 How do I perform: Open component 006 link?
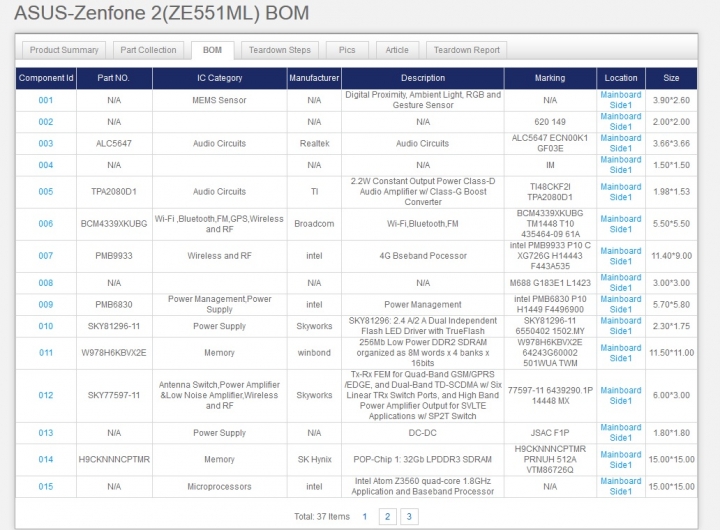point(45,224)
